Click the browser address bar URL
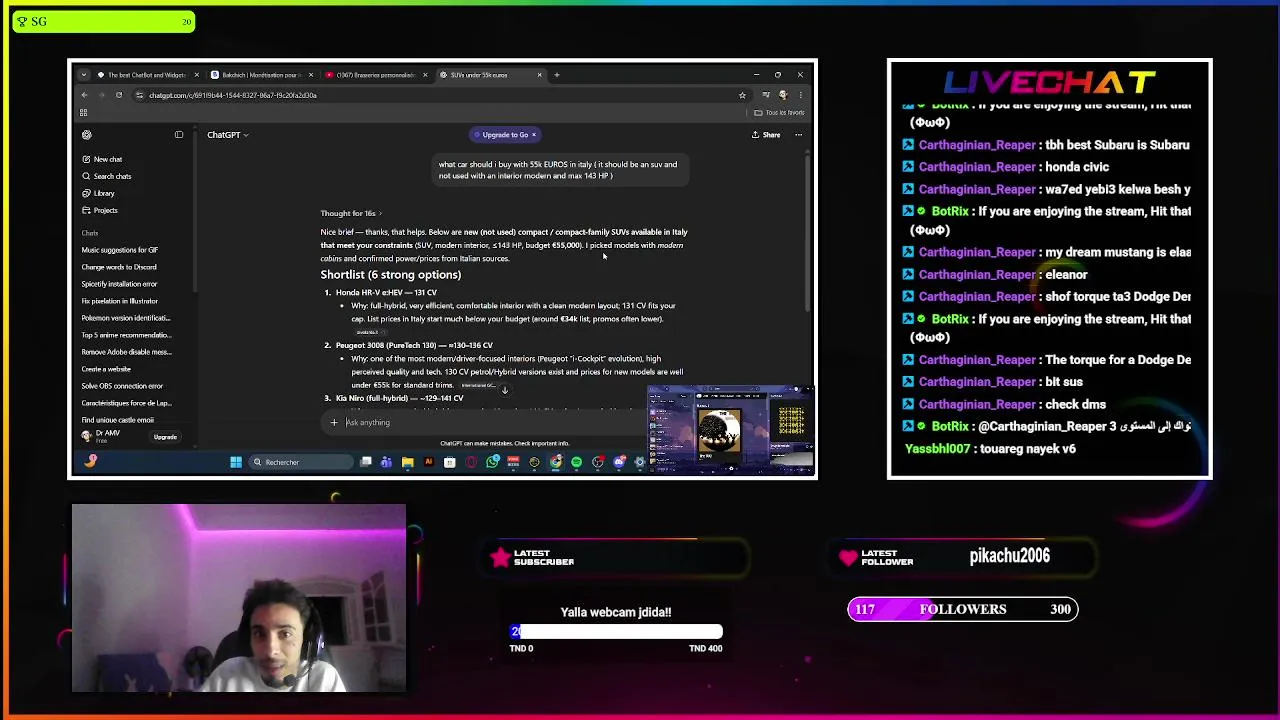 (232, 95)
